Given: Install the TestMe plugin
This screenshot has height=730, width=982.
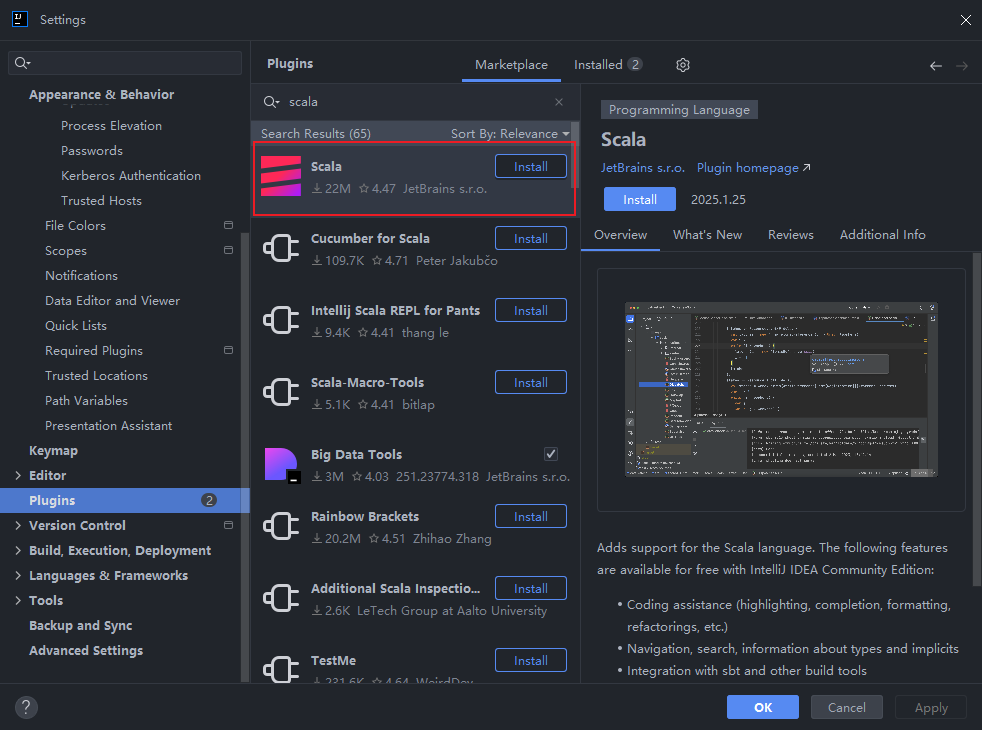Looking at the screenshot, I should [530, 661].
